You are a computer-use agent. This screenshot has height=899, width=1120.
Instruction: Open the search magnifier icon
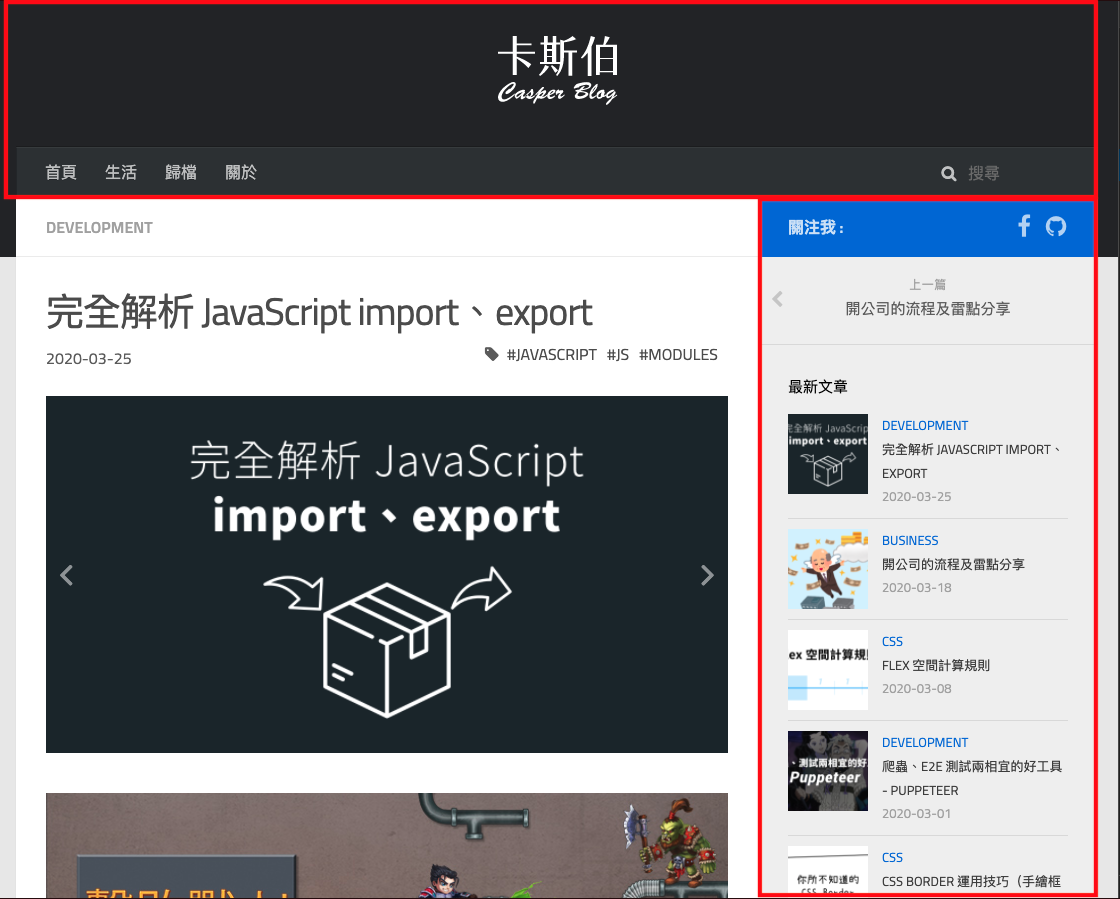click(x=948, y=173)
